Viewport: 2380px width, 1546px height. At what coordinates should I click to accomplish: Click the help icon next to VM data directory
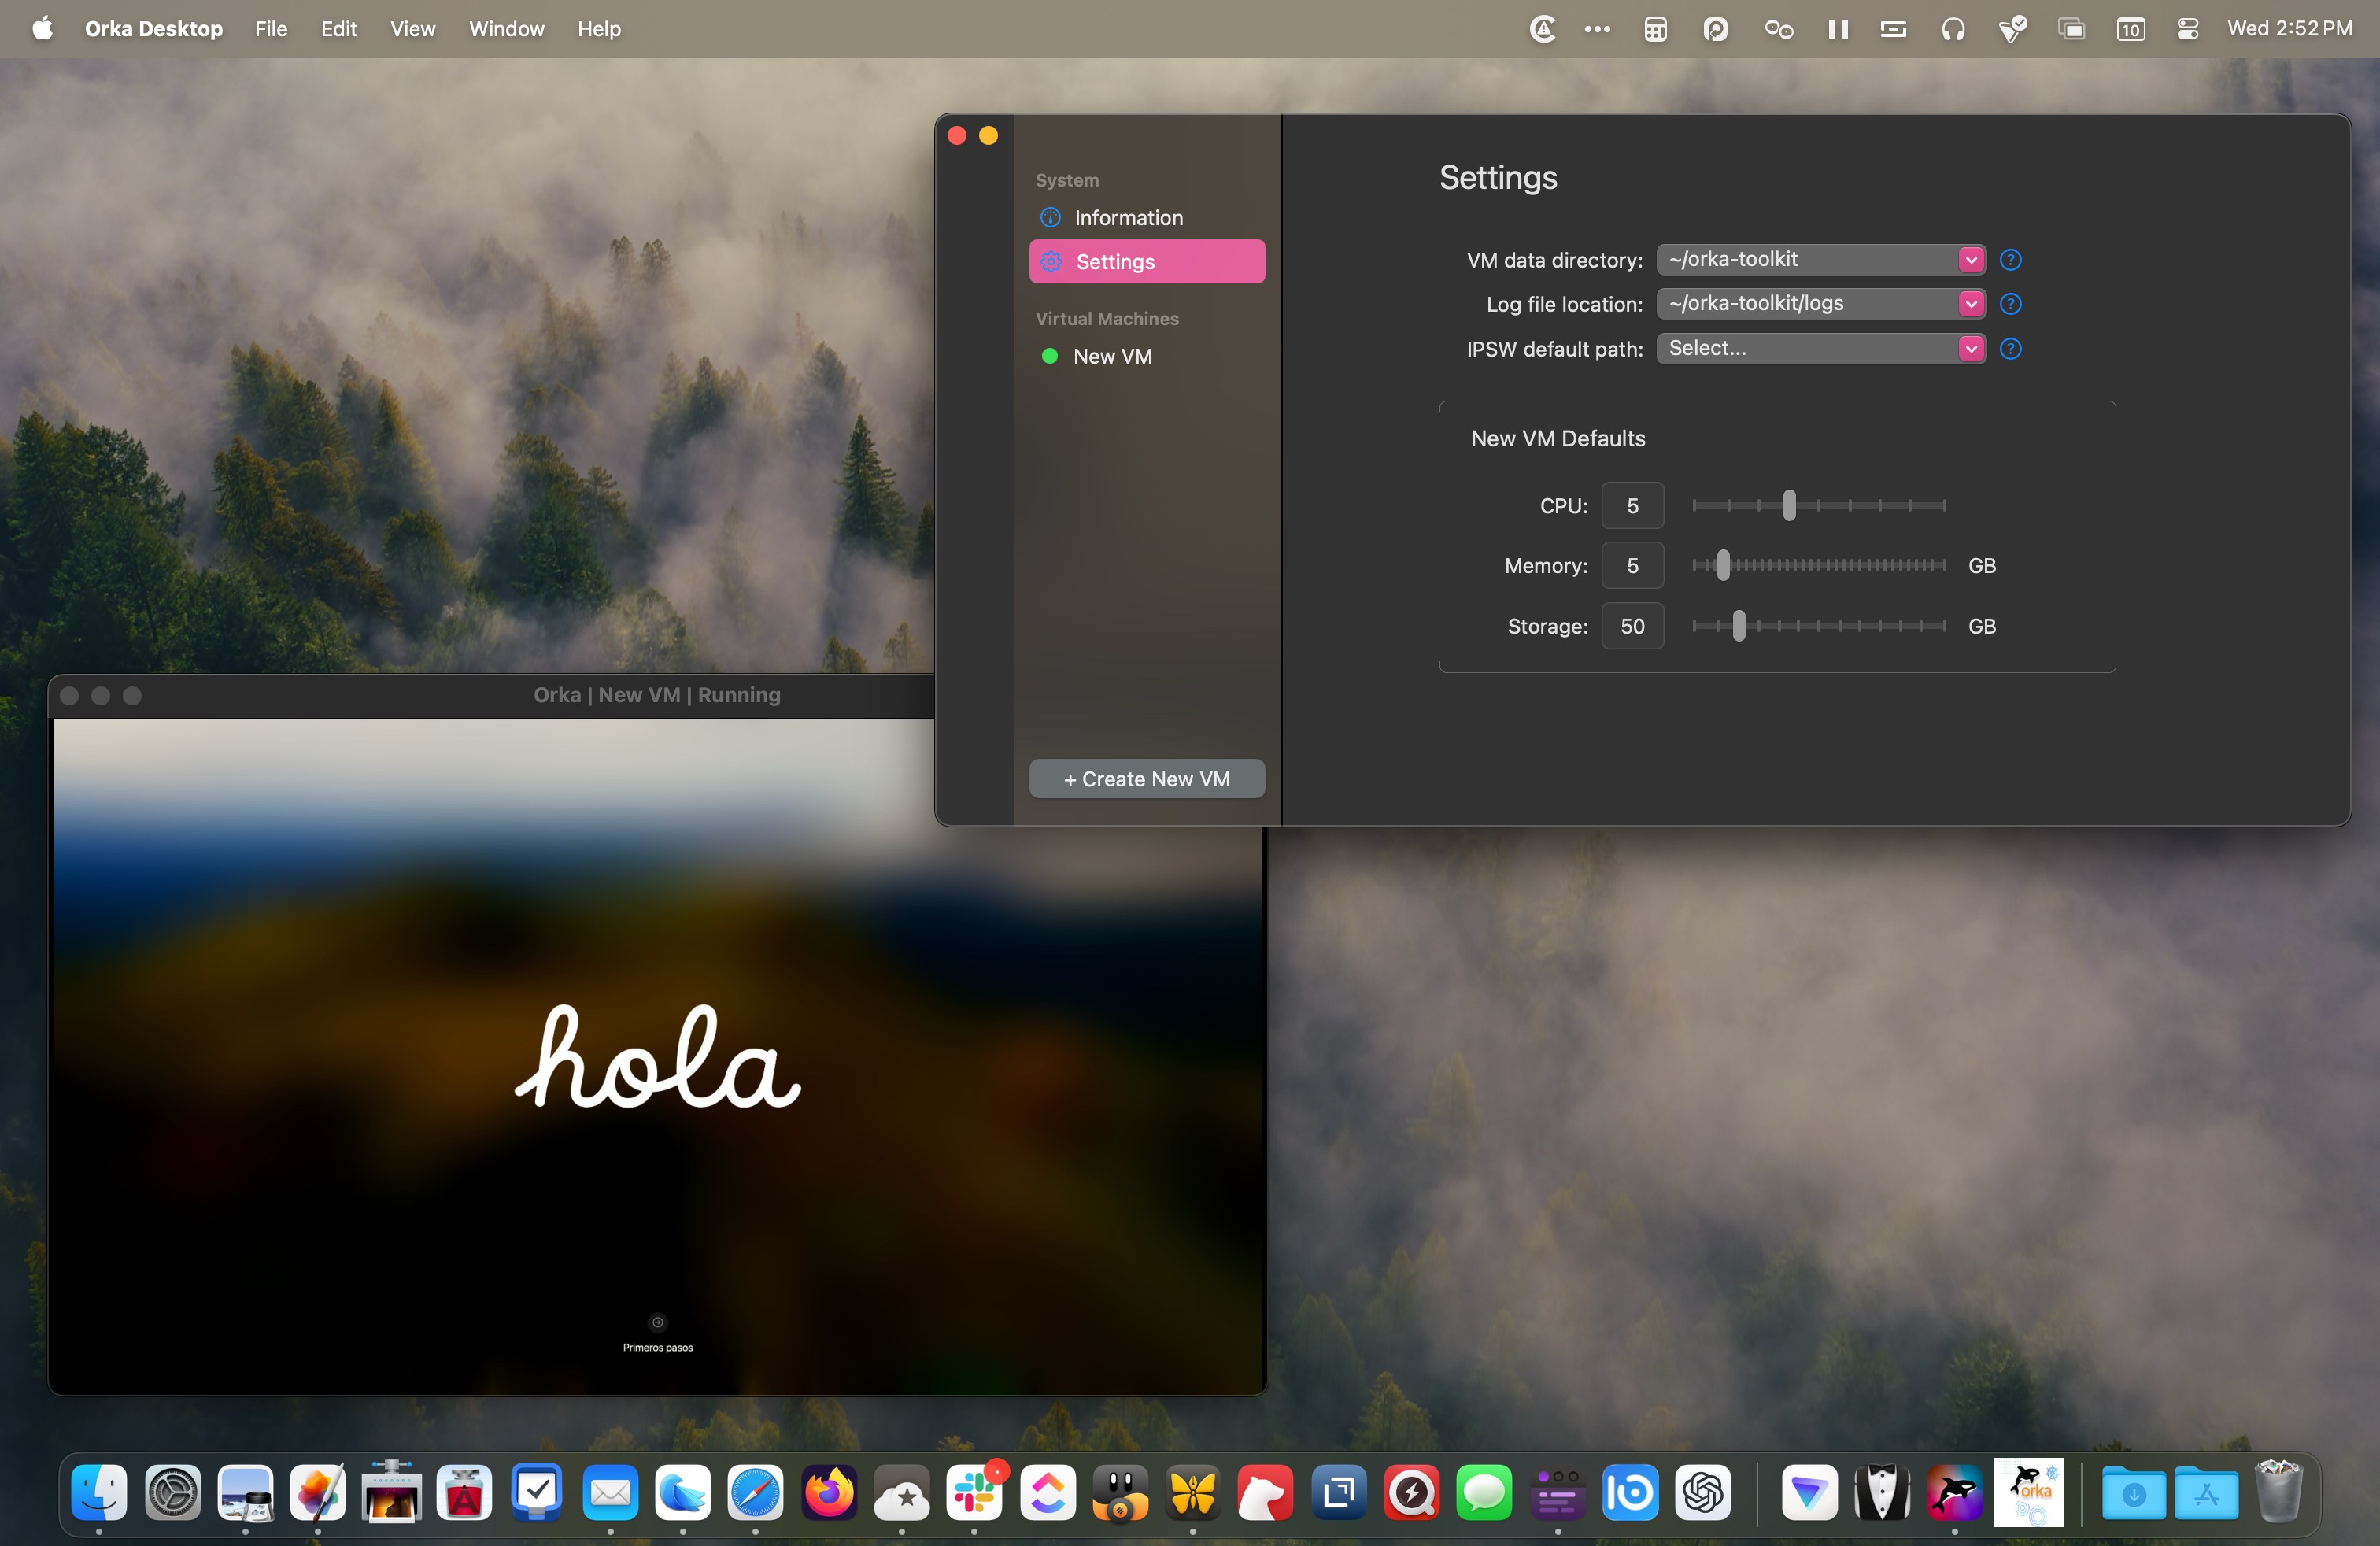point(2011,258)
